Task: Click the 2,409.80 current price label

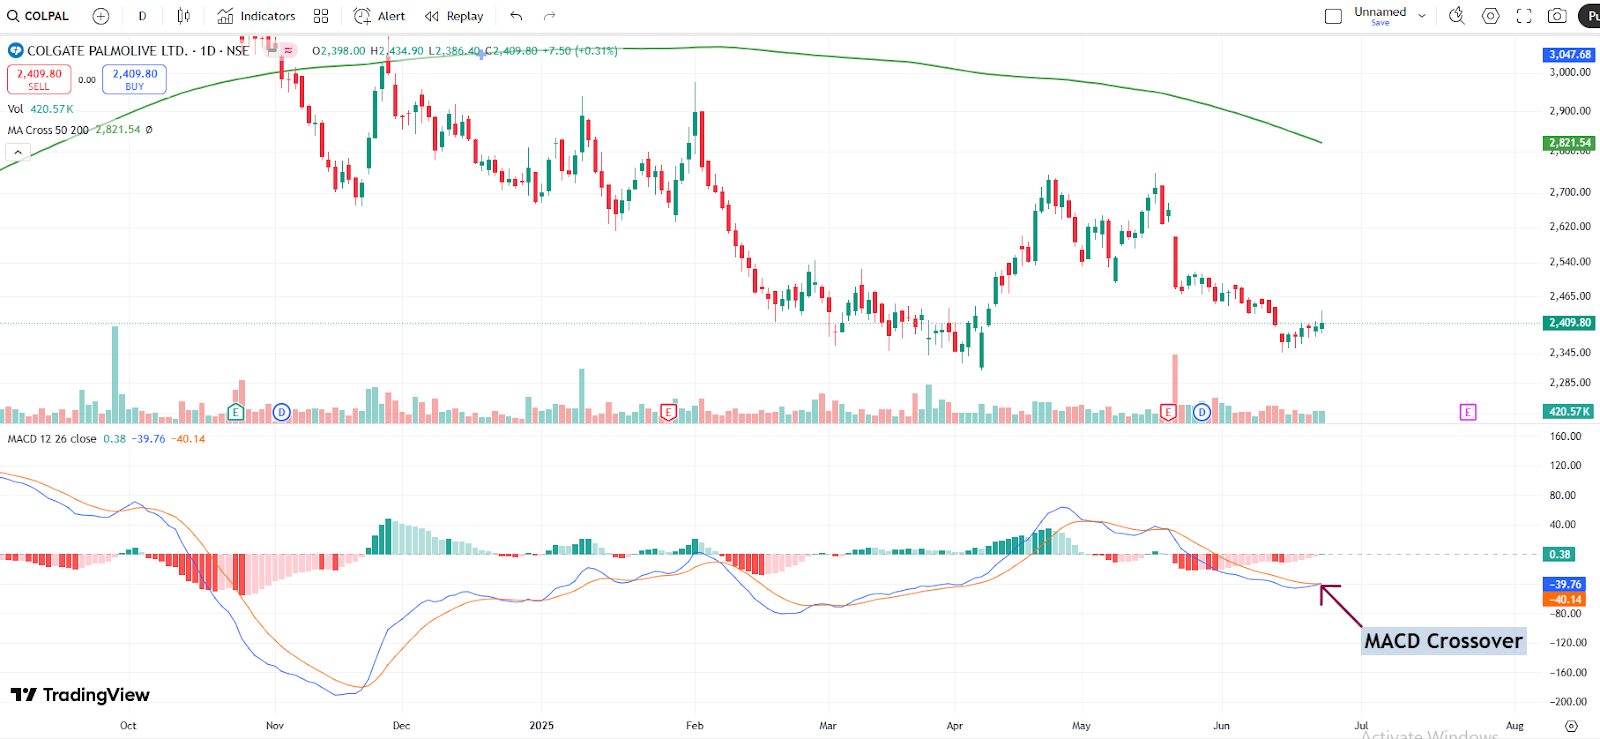Action: click(x=1570, y=323)
